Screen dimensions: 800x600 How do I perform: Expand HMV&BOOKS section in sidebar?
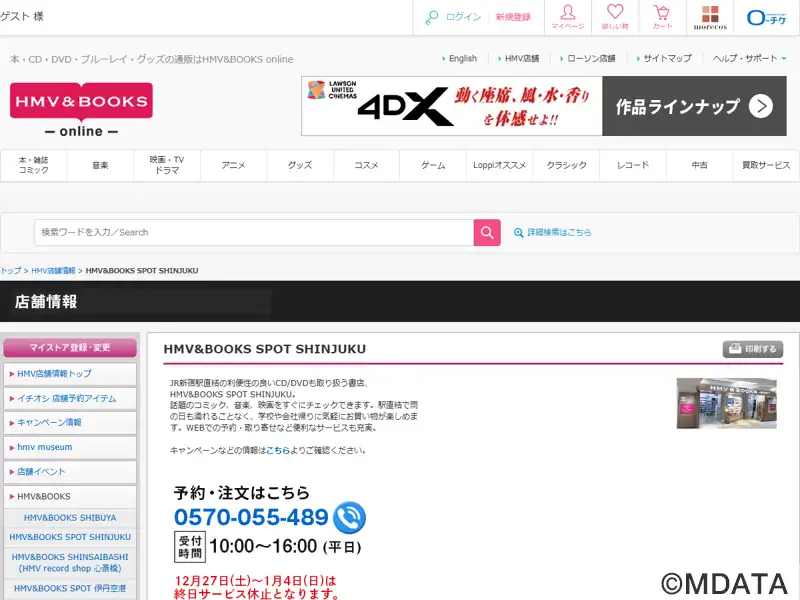[x=70, y=496]
